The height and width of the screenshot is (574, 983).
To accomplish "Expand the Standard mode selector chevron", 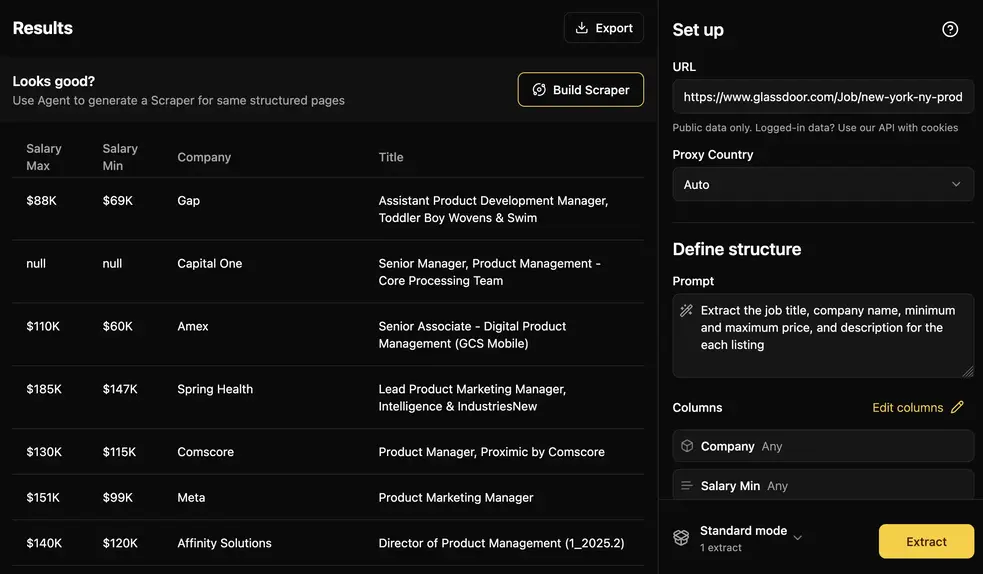I will [x=797, y=538].
